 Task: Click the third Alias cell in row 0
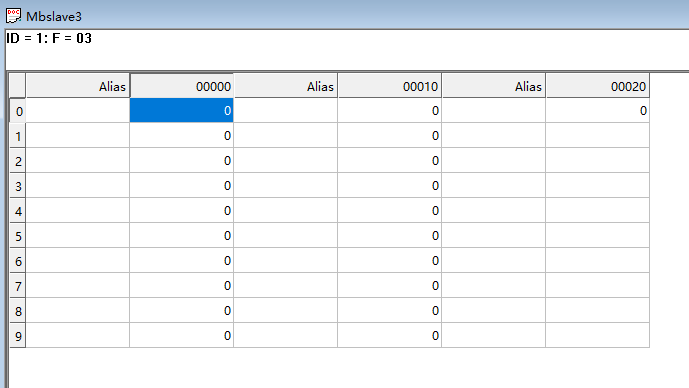[x=493, y=110]
